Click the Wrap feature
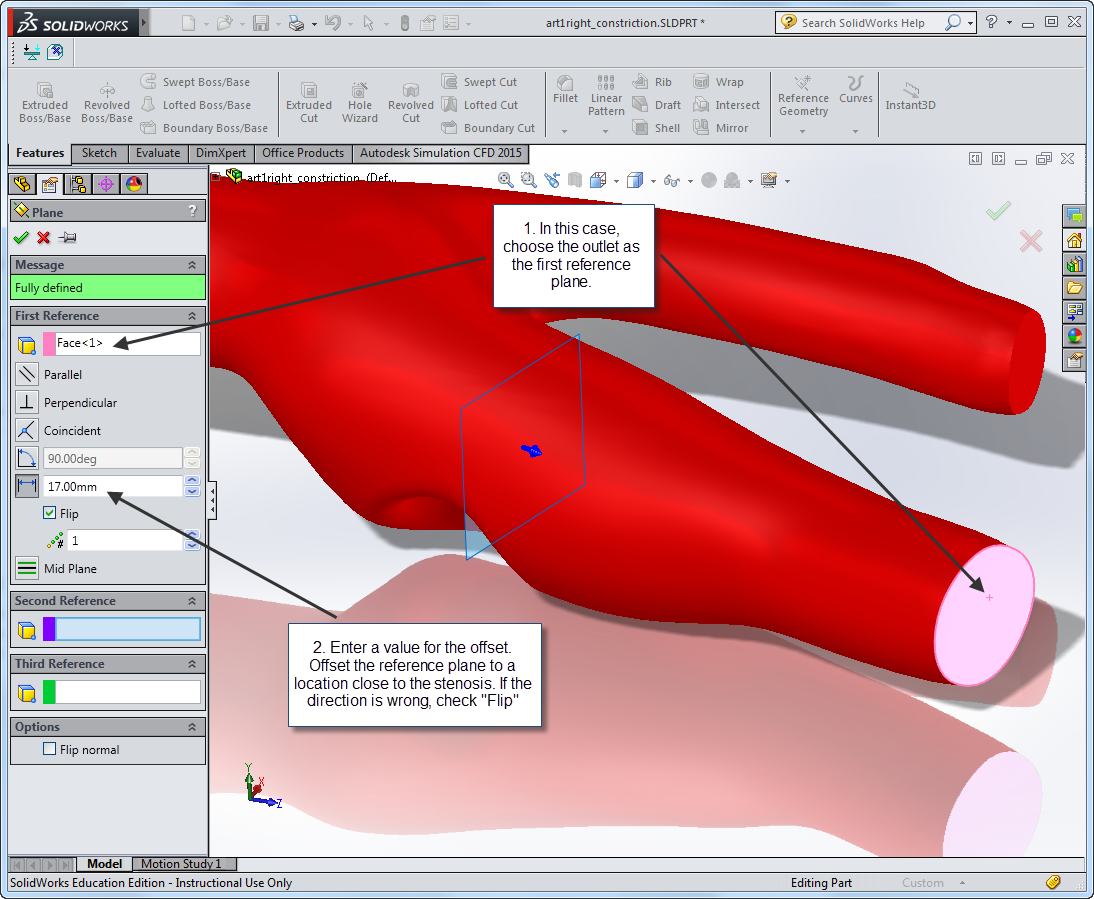This screenshot has width=1094, height=899. click(x=718, y=82)
